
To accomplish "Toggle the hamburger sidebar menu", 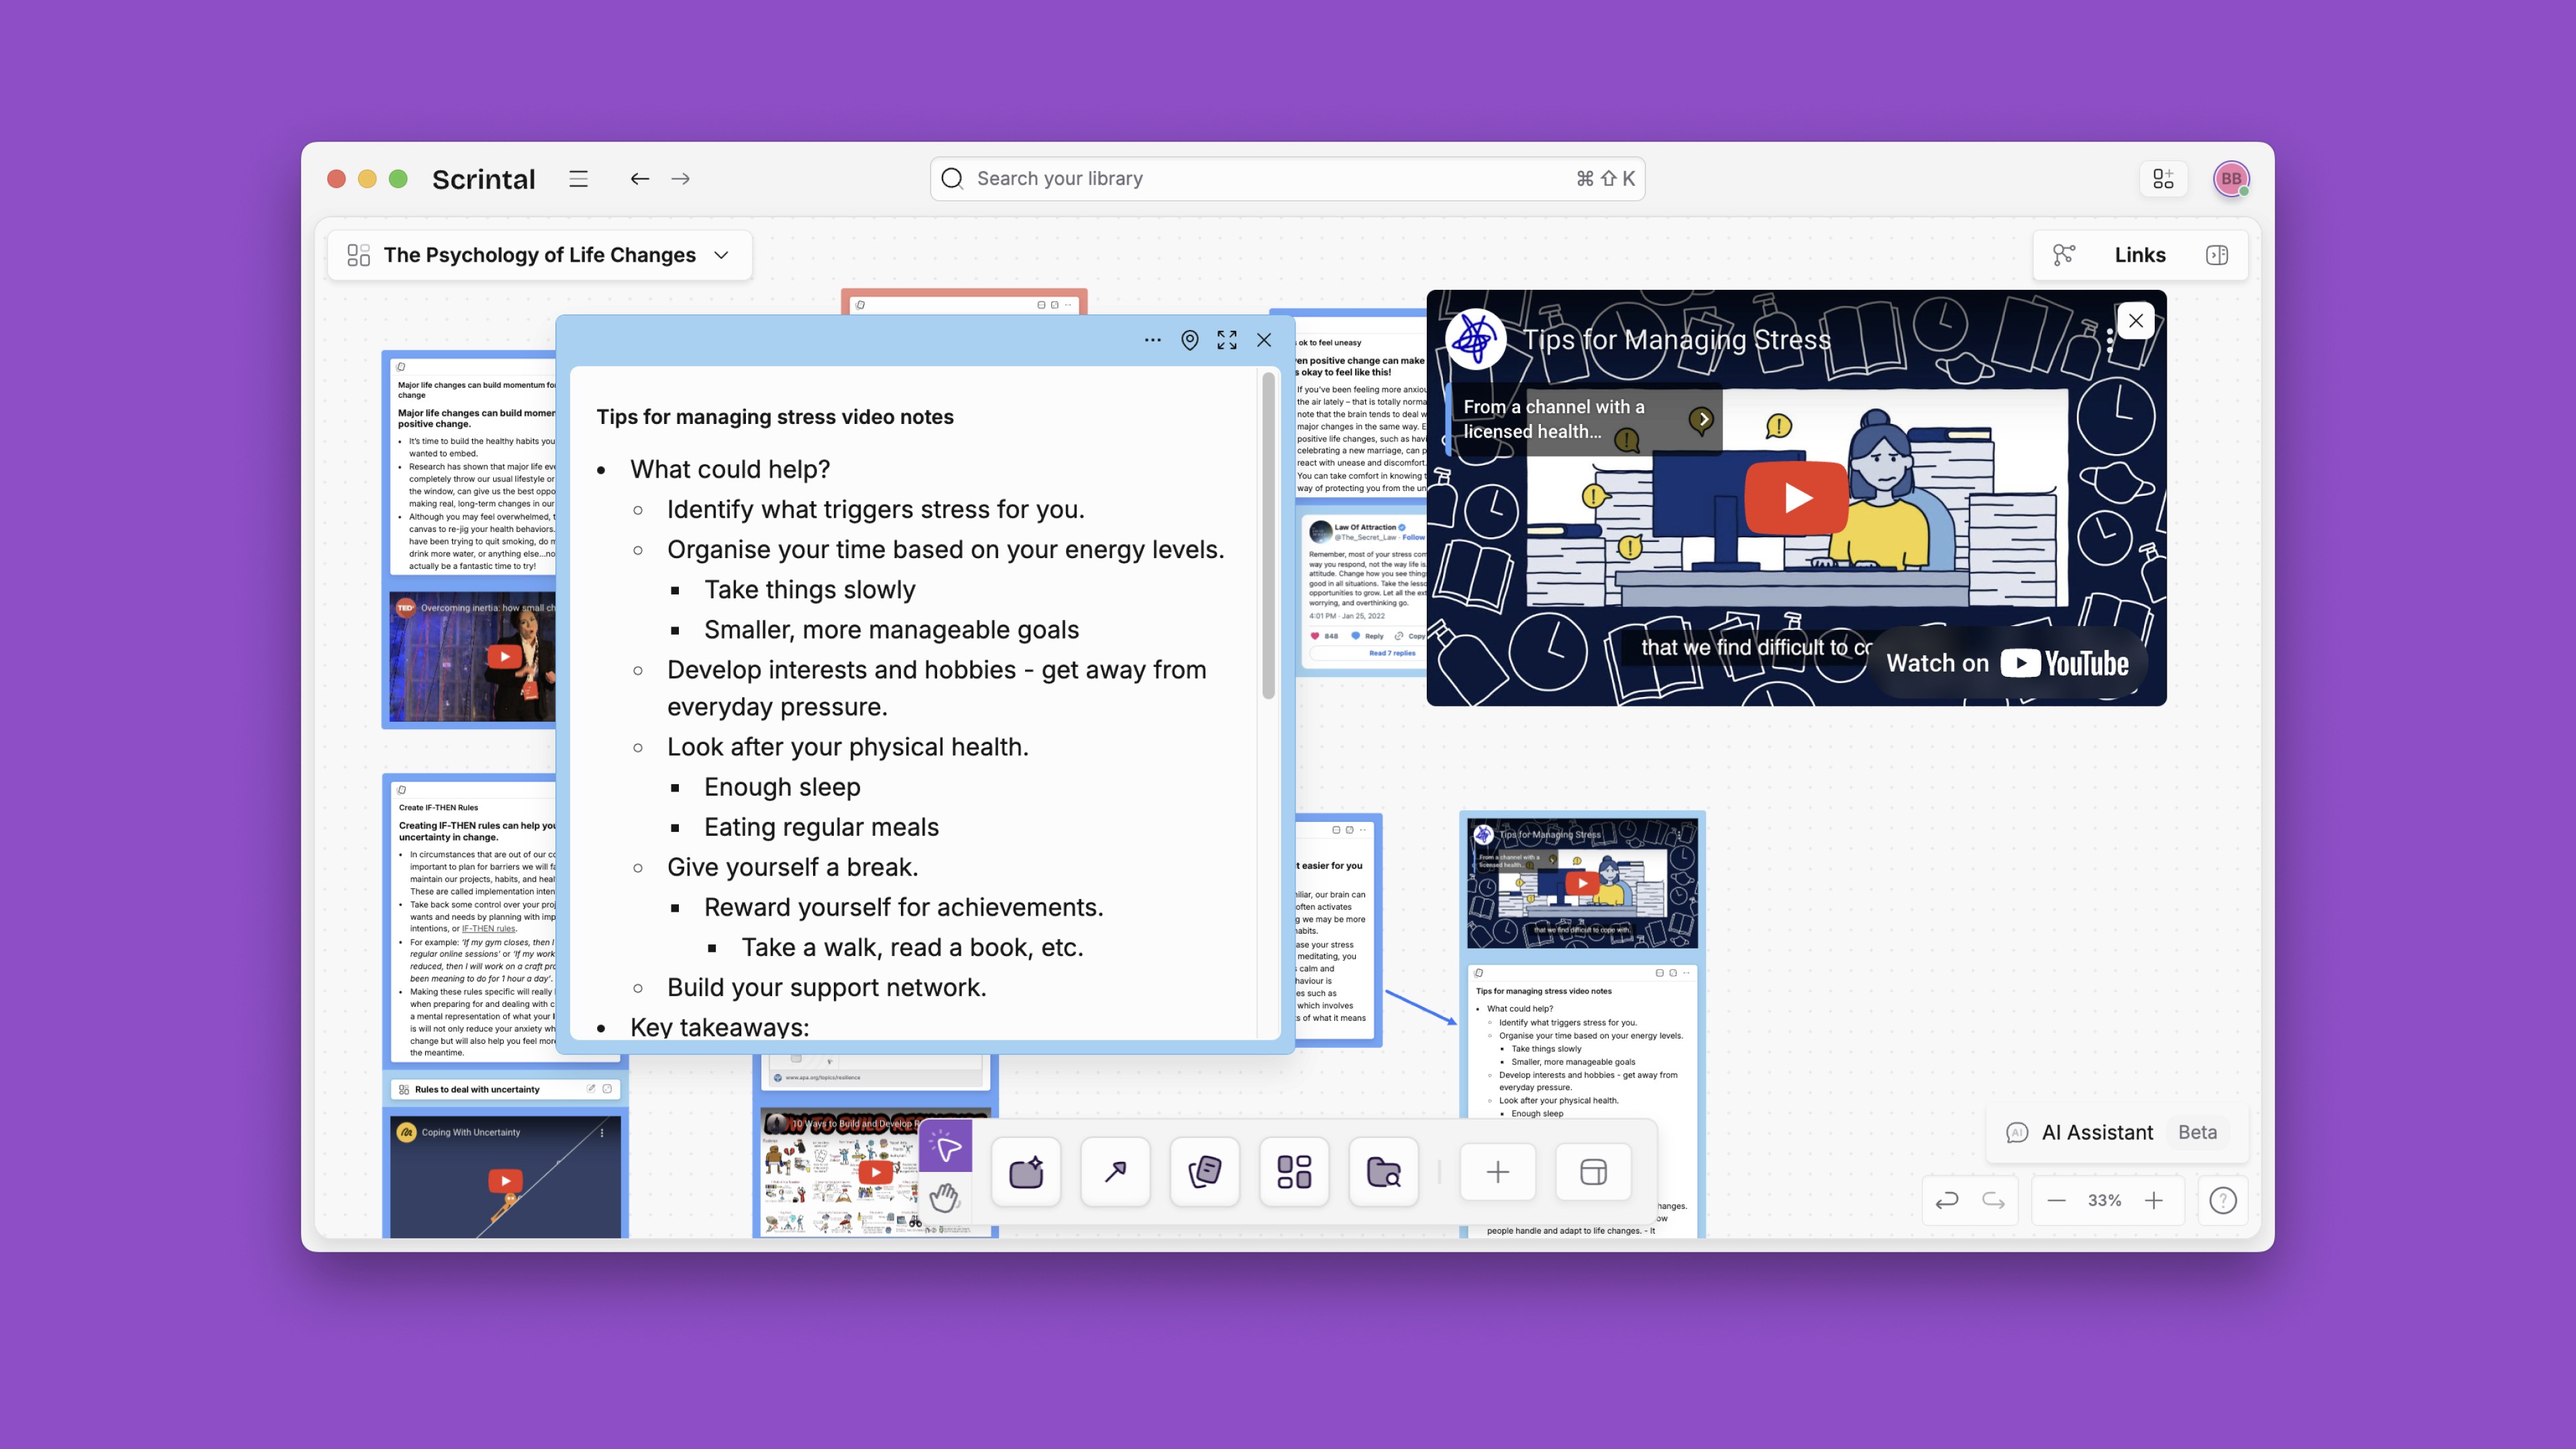I will [x=578, y=179].
